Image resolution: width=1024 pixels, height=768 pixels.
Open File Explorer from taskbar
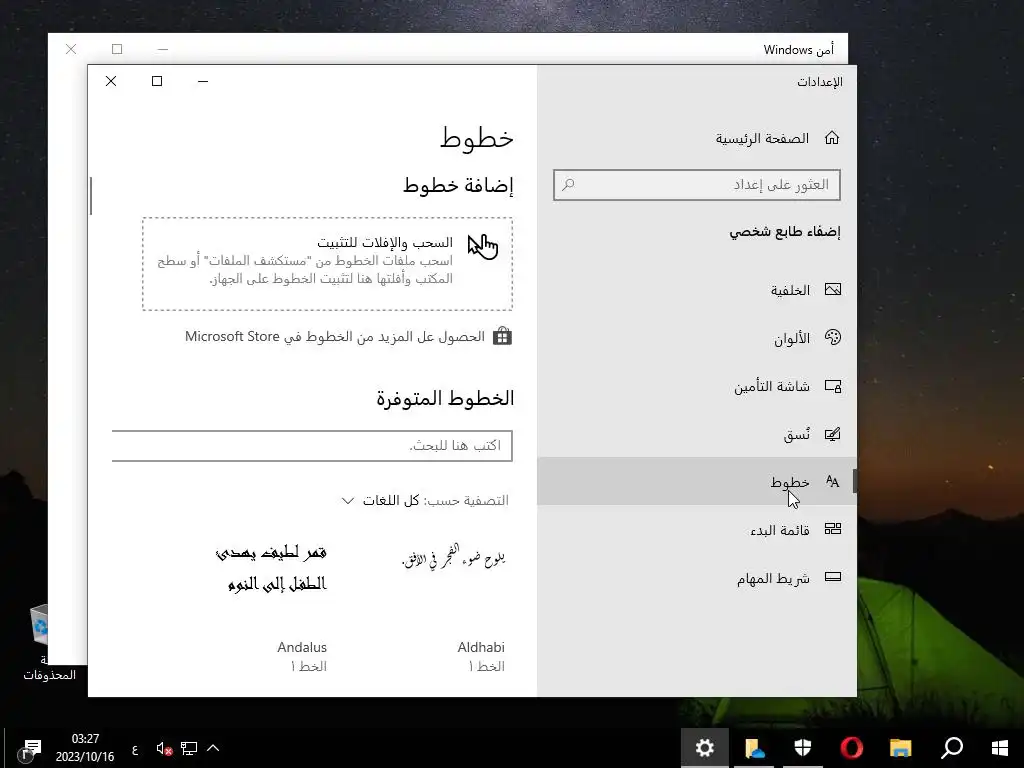click(901, 748)
